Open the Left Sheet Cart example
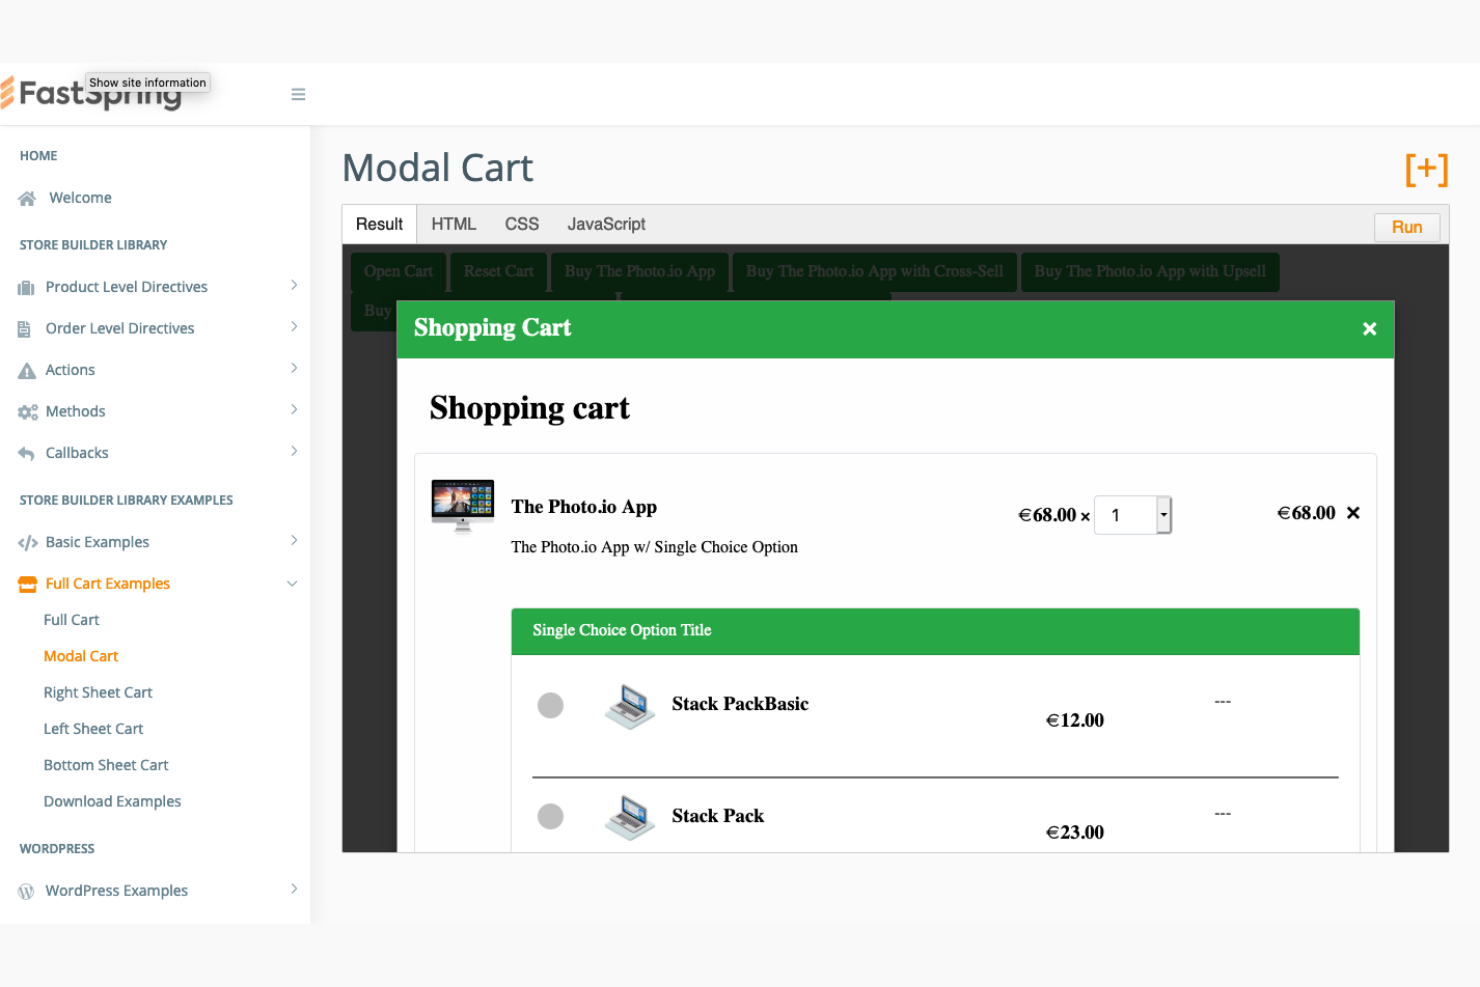 coord(93,729)
